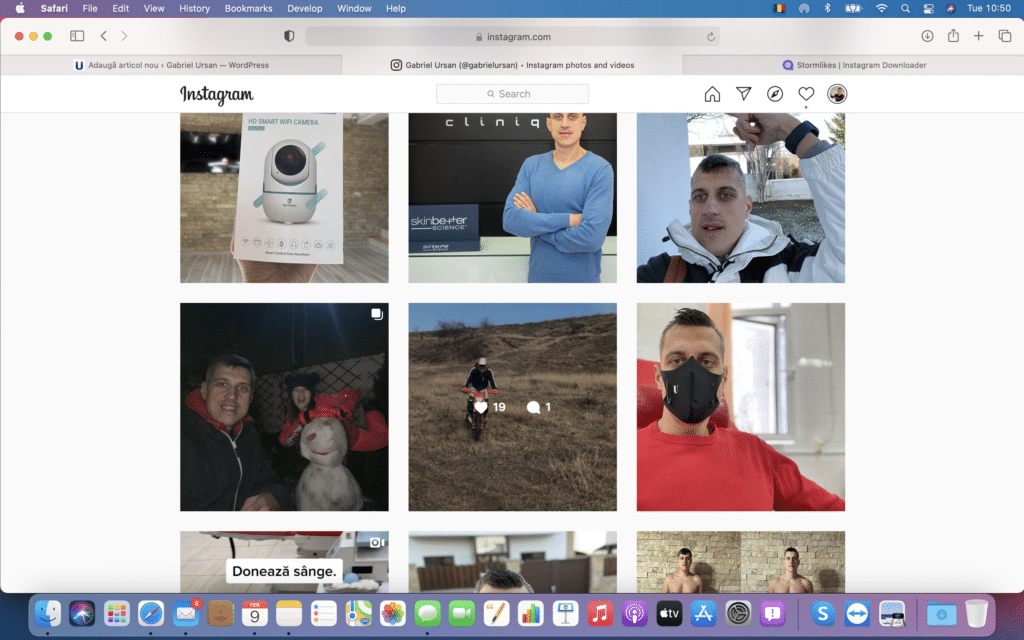Screen dimensions: 1024x640
Task: Open the Safari app menu
Action: pyautogui.click(x=54, y=8)
